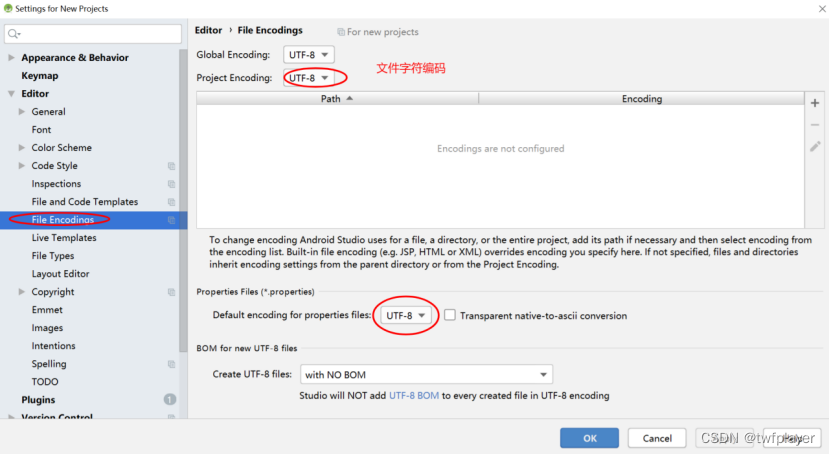Click the copy icon beside For new projects
The image size is (830, 455).
pyautogui.click(x=341, y=32)
